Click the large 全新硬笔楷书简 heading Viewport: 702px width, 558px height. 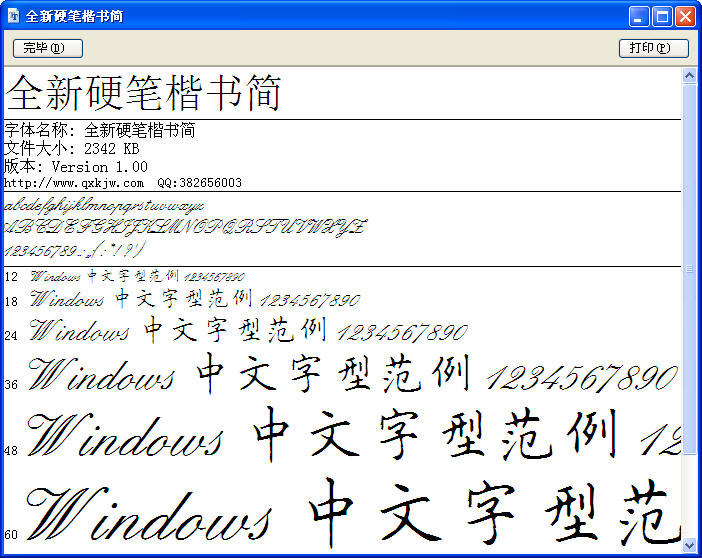click(x=144, y=93)
